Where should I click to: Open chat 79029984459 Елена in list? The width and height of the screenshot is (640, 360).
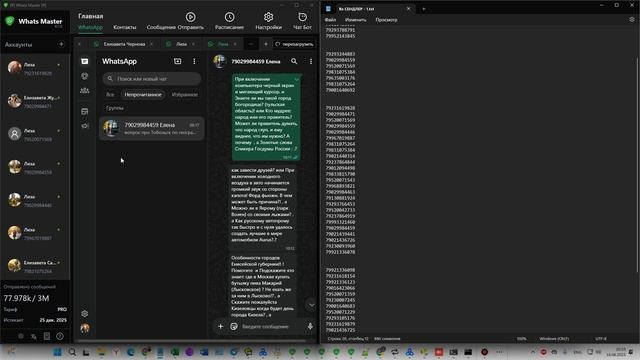pos(151,128)
